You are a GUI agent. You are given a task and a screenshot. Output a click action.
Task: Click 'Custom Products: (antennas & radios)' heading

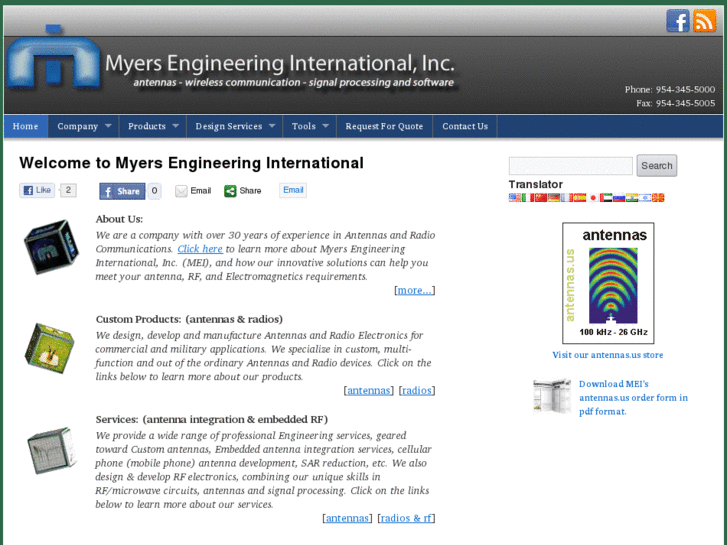[x=189, y=319]
